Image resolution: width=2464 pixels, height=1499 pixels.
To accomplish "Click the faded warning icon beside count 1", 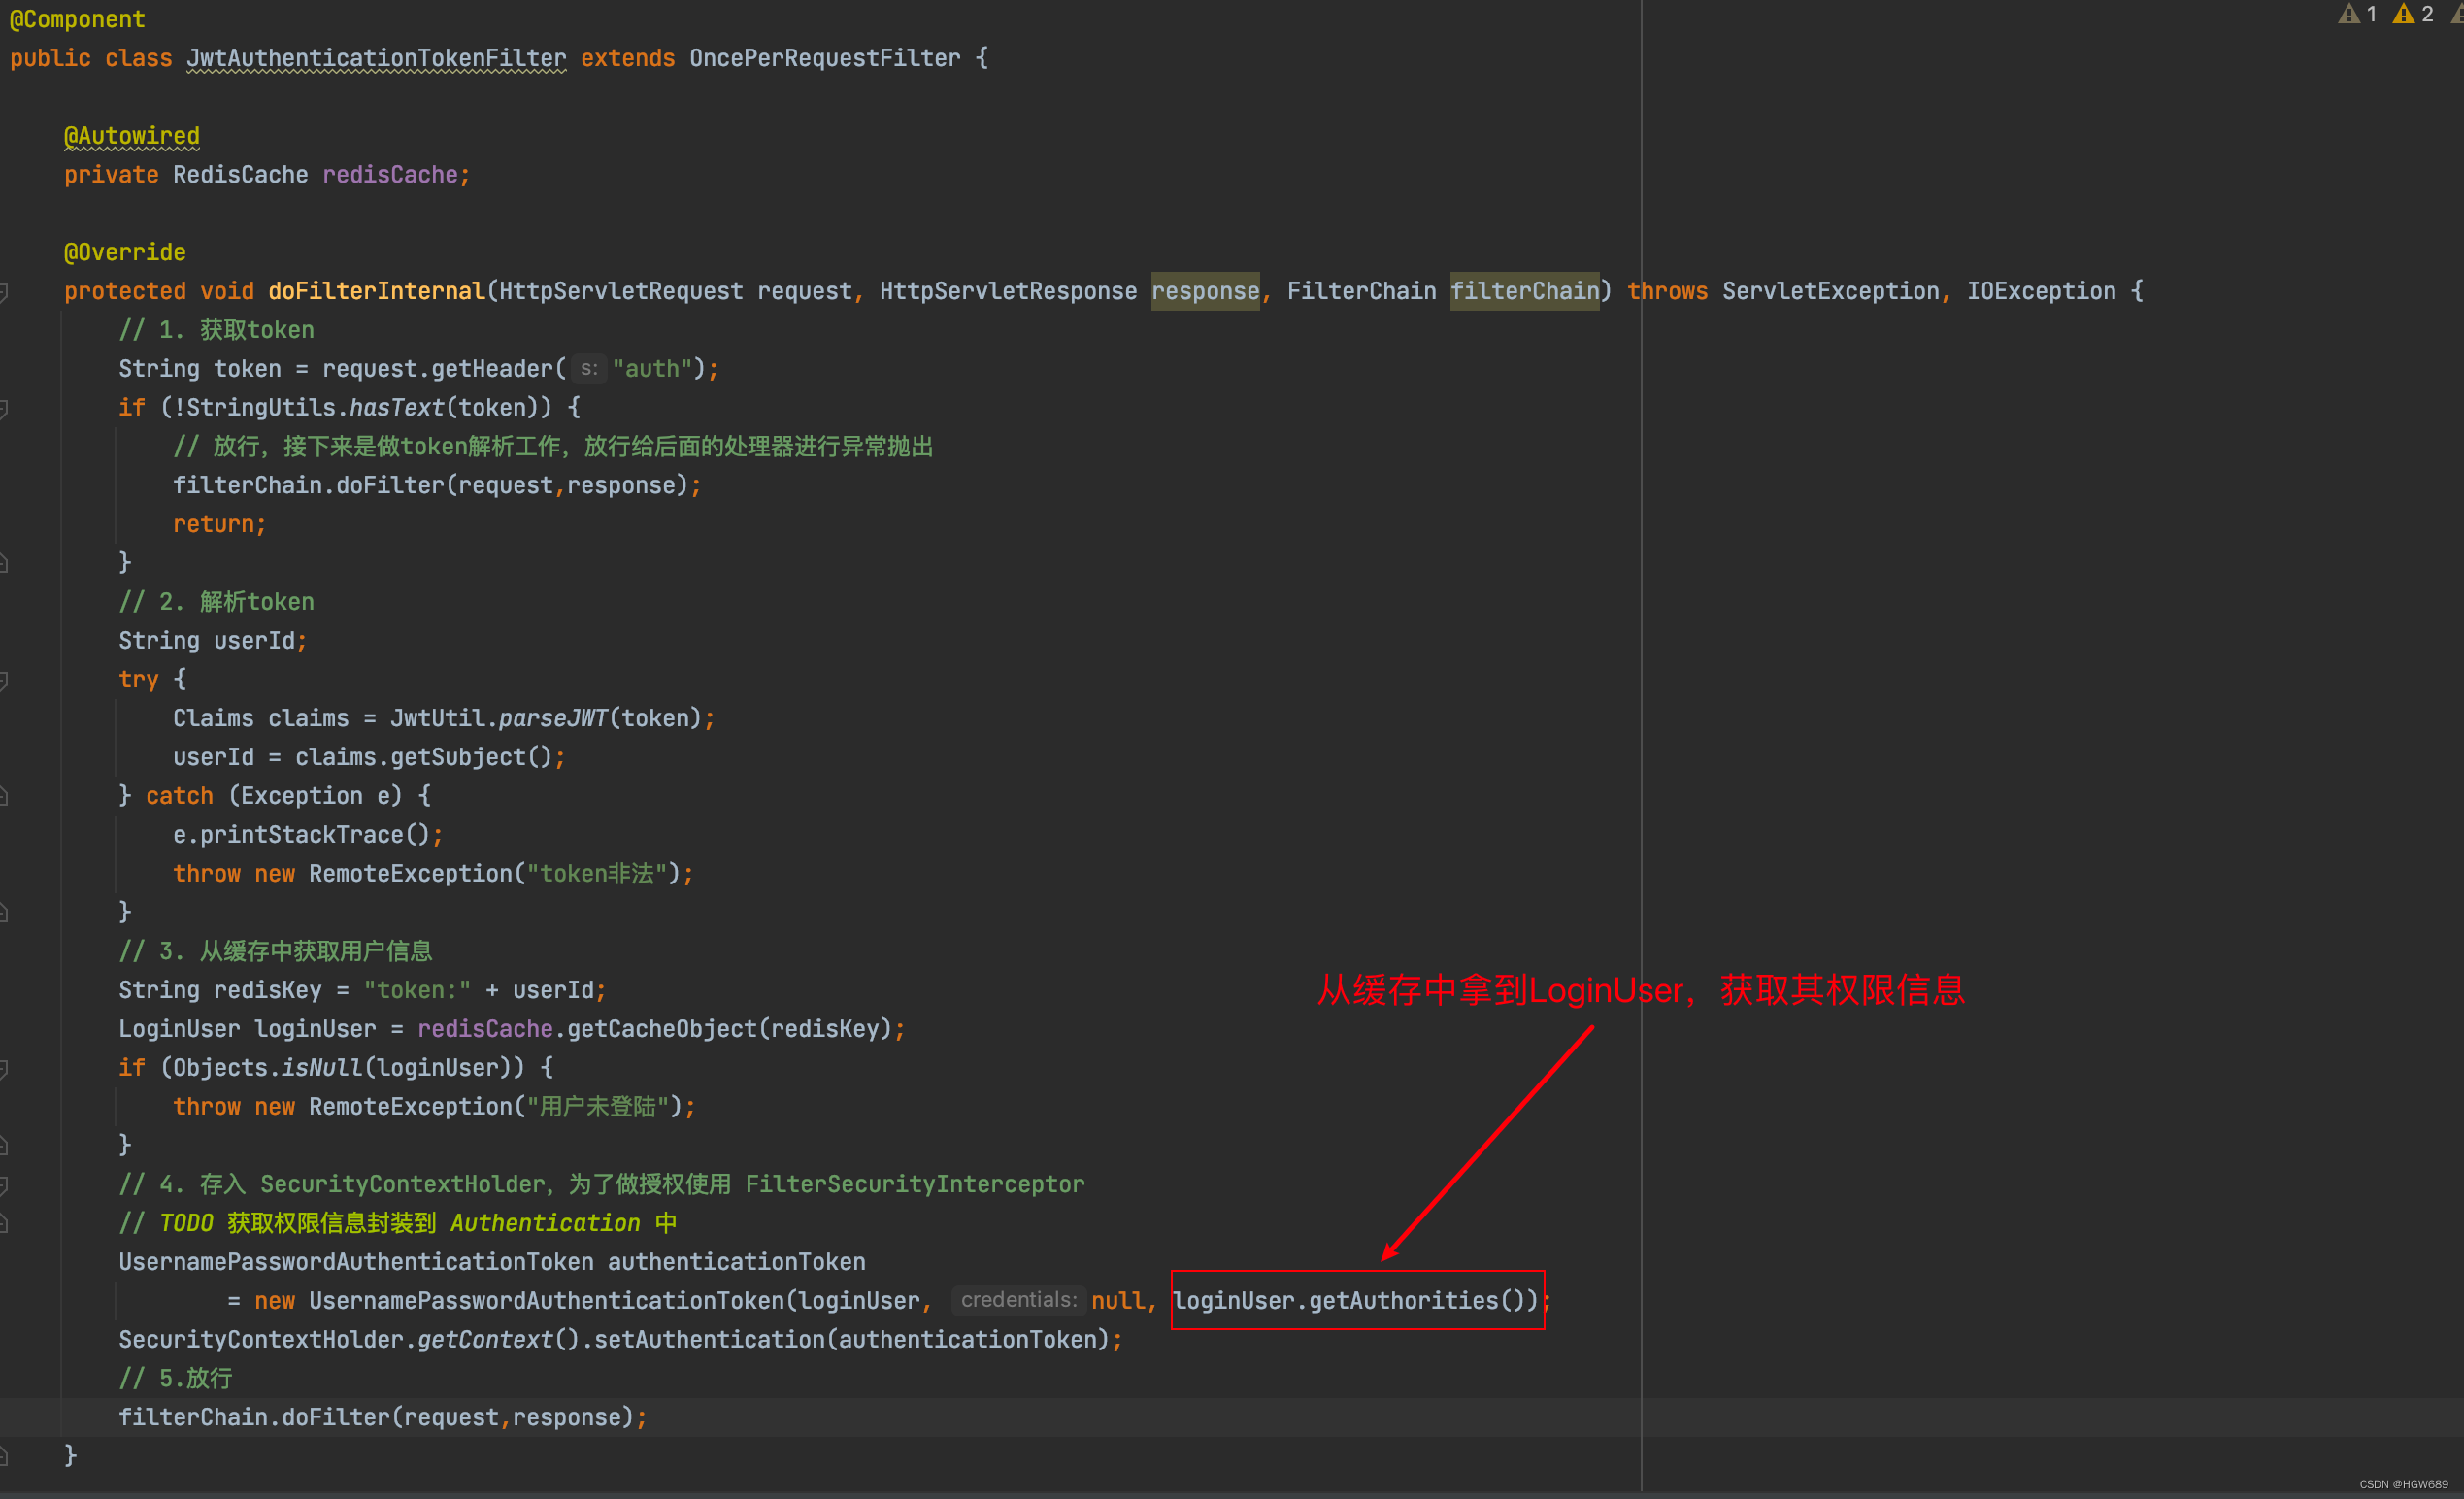I will tap(2349, 14).
